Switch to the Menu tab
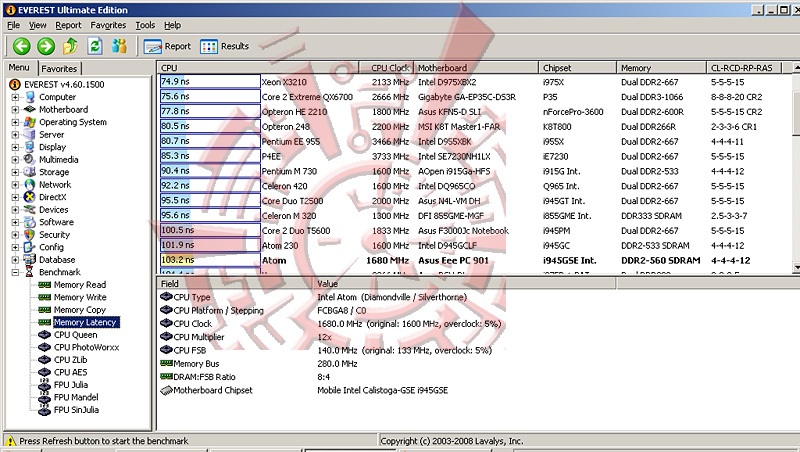800x452 pixels. click(19, 67)
